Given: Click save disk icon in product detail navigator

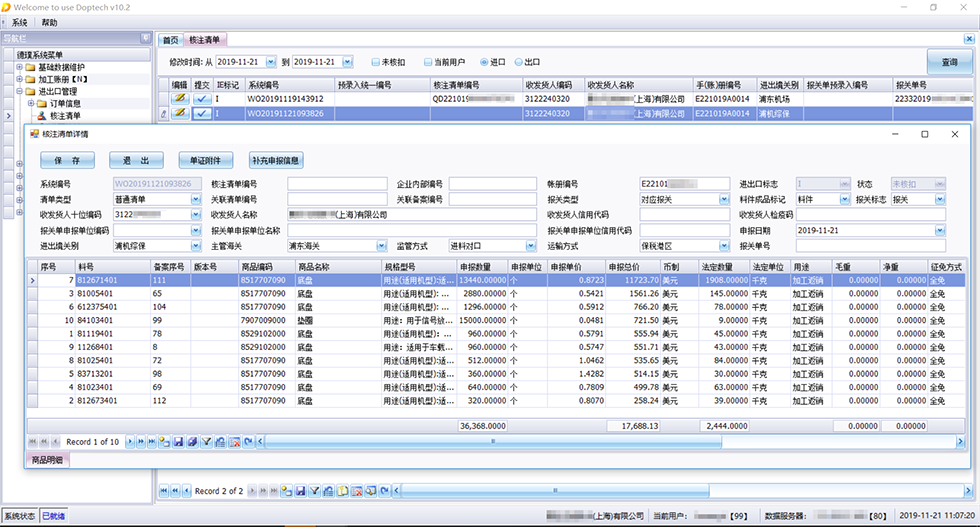Looking at the screenshot, I should (178, 441).
